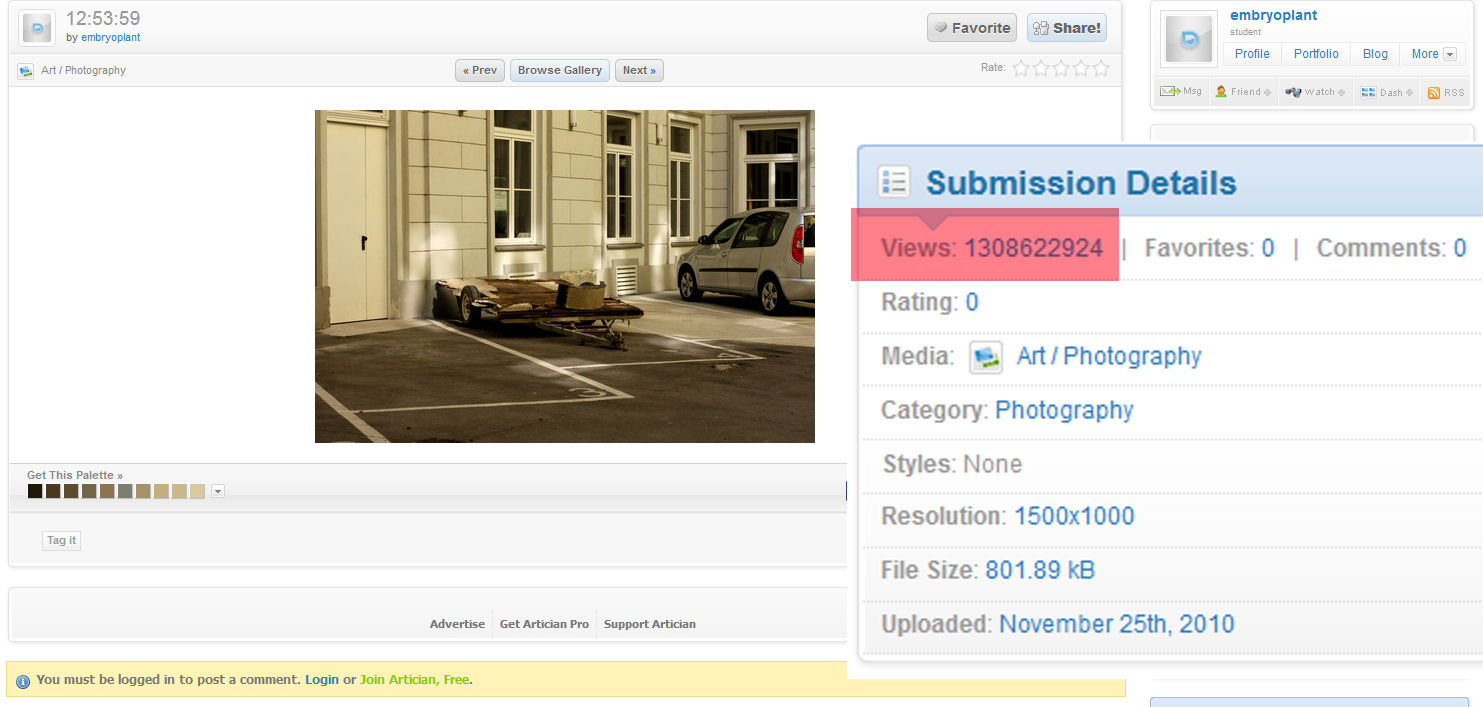Rate the photo five stars
This screenshot has height=707, width=1483.
[1100, 69]
